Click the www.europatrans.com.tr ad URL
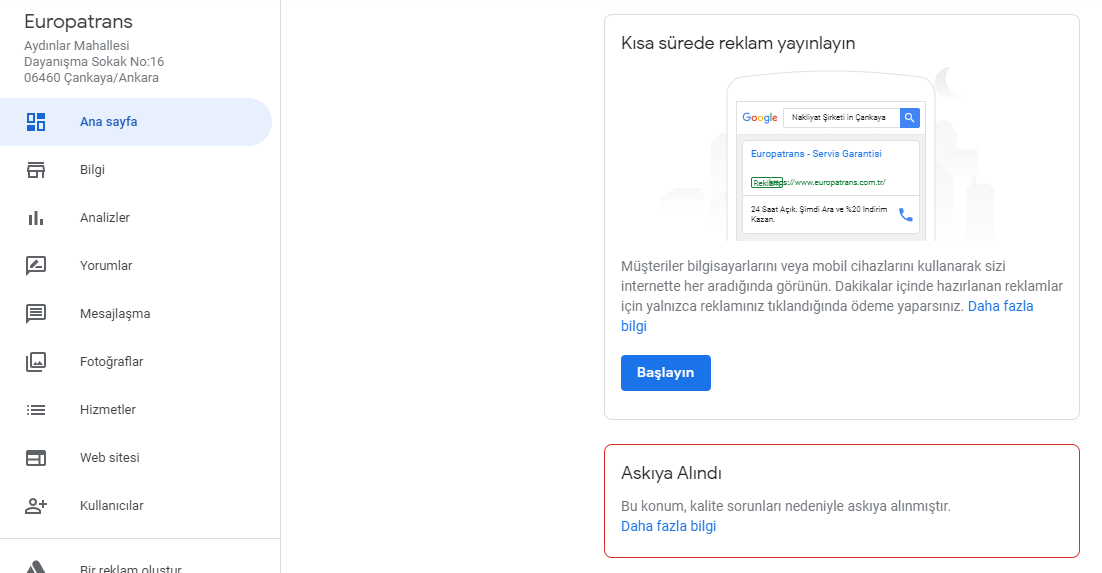1102x573 pixels. pyautogui.click(x=827, y=182)
